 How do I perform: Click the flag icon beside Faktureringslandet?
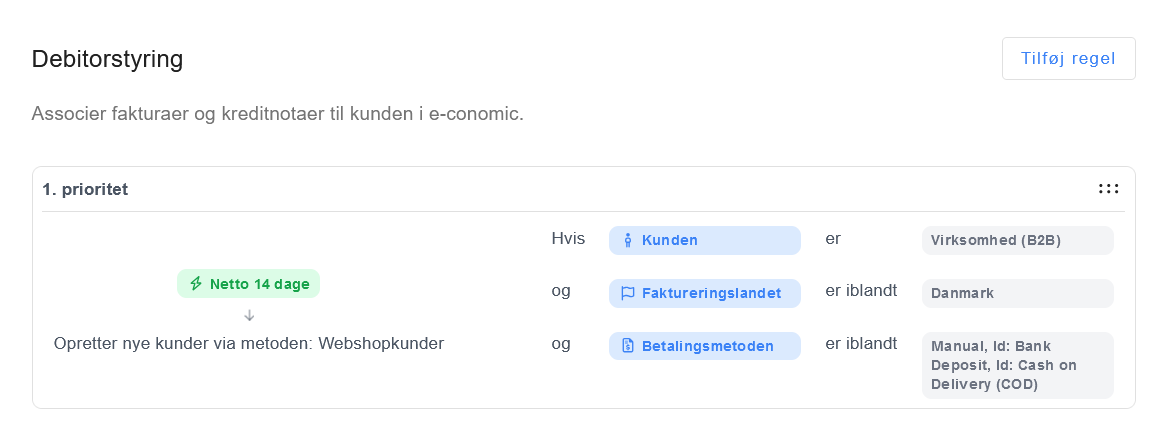pos(628,293)
